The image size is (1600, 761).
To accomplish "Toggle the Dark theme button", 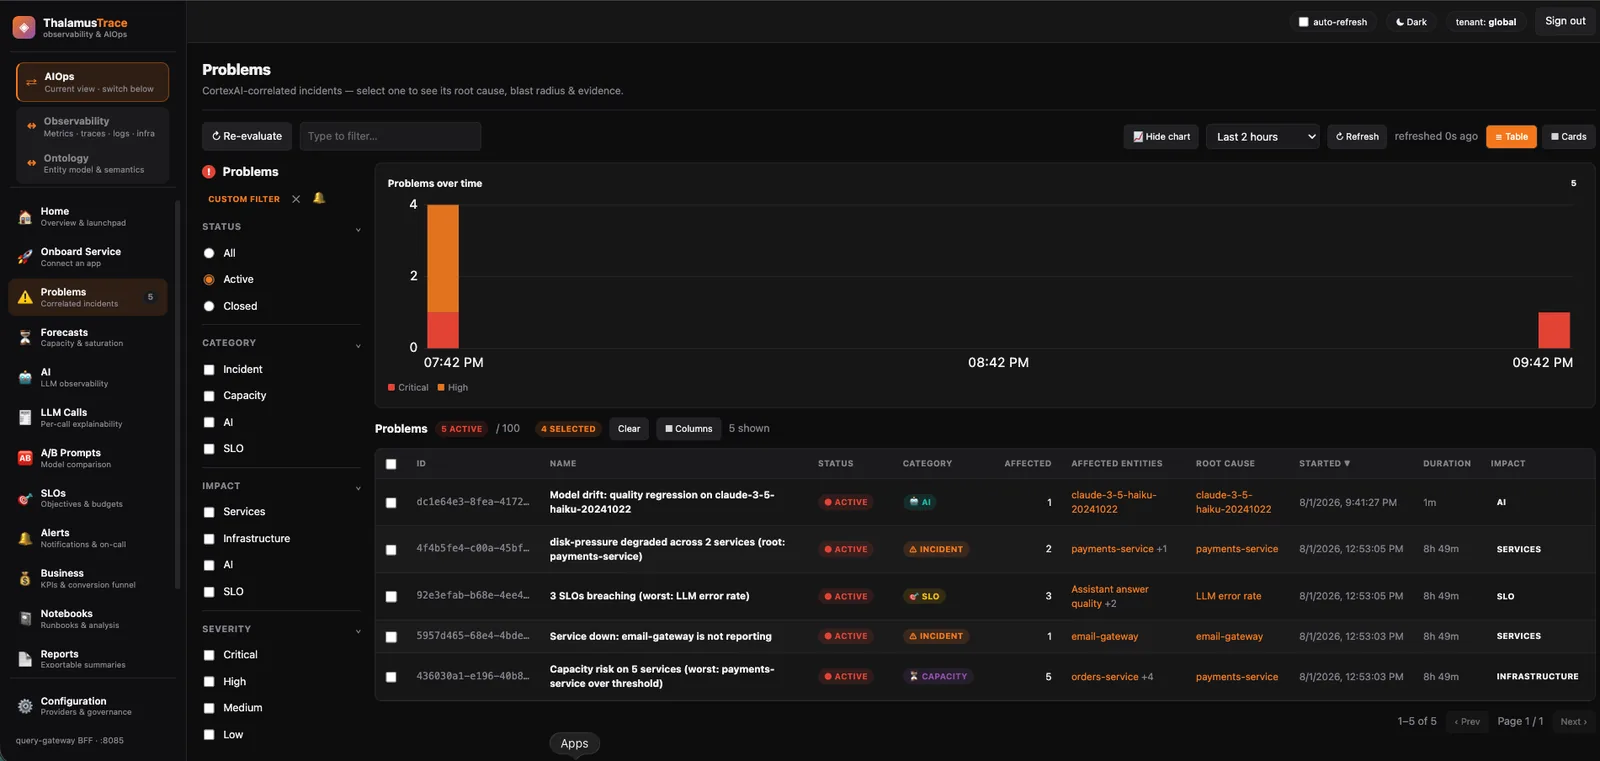I will (x=1411, y=22).
